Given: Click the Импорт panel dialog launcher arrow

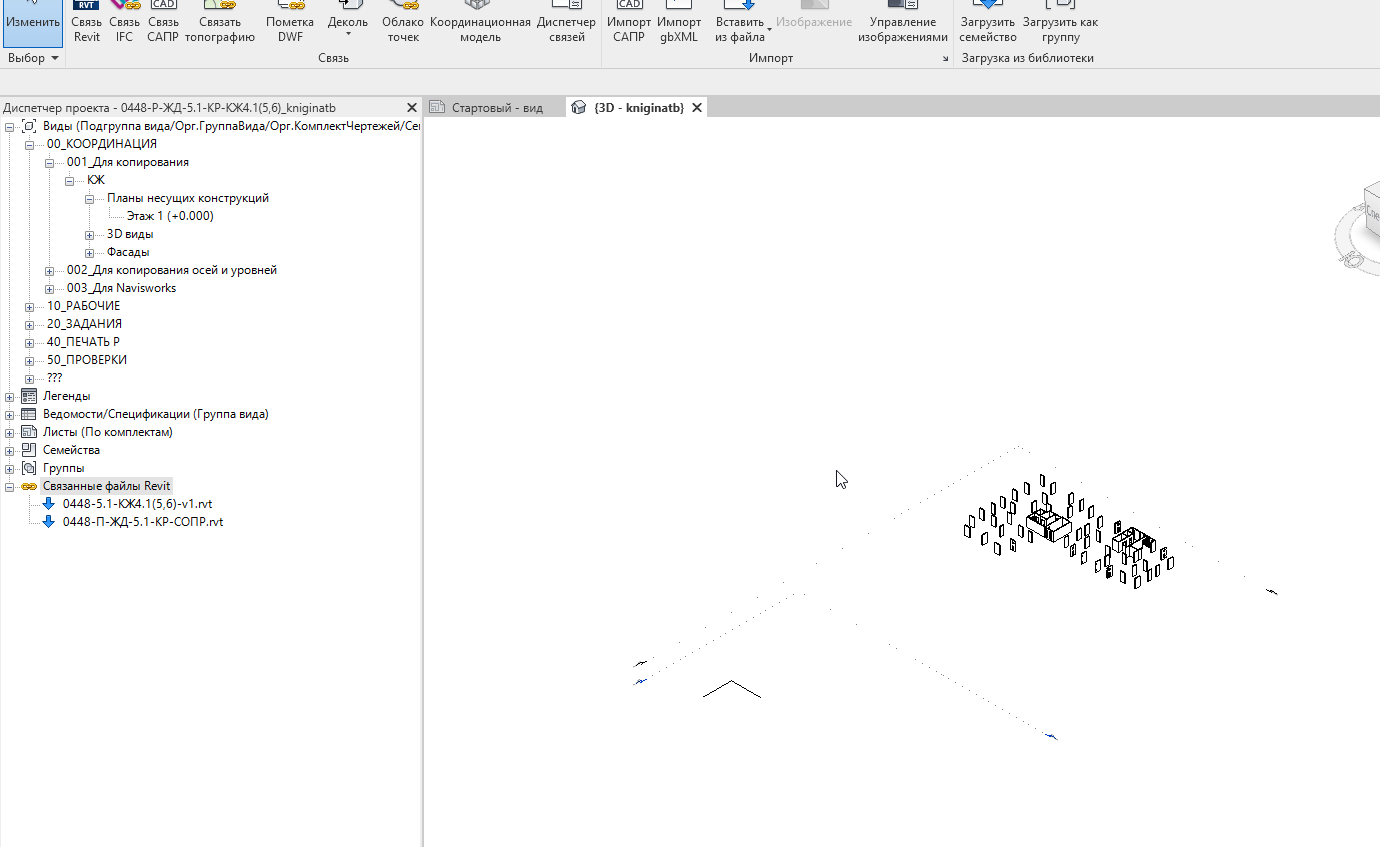Looking at the screenshot, I should click(945, 59).
